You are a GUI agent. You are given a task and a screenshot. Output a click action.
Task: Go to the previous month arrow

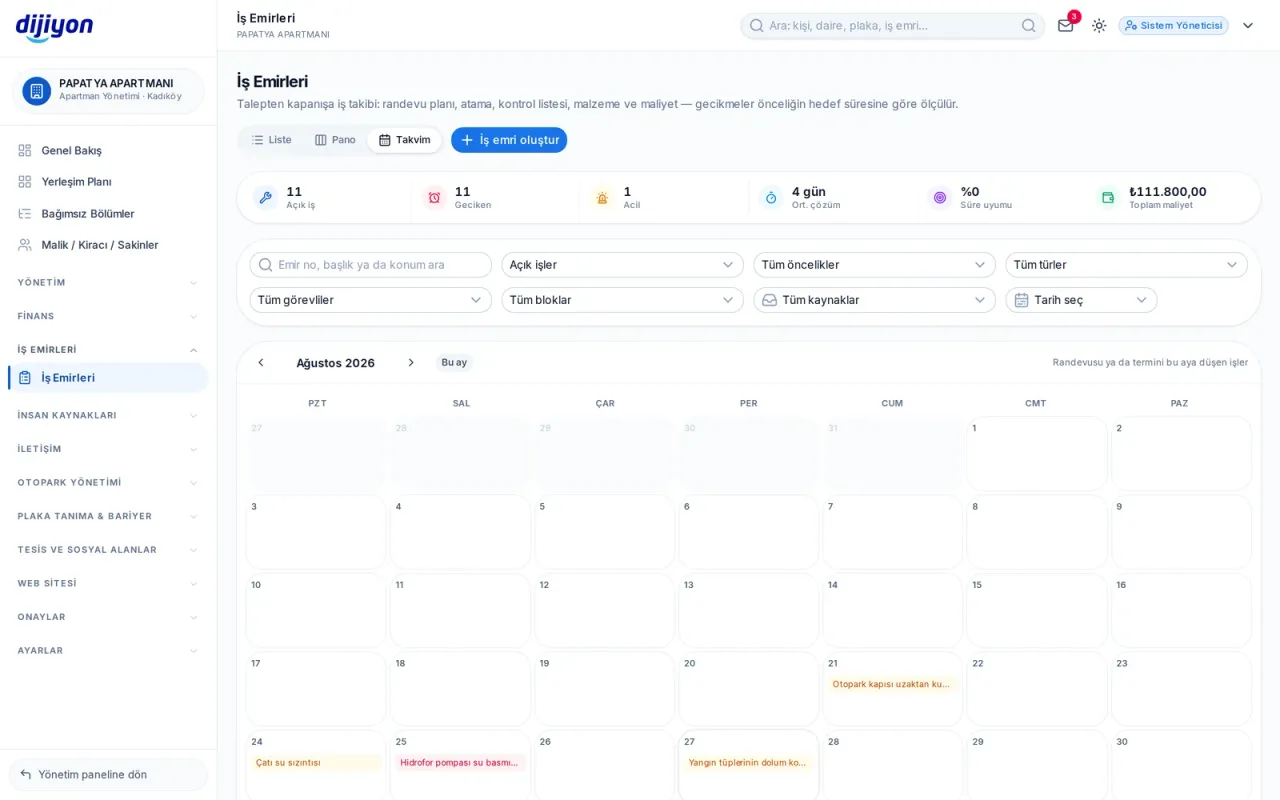click(x=261, y=363)
